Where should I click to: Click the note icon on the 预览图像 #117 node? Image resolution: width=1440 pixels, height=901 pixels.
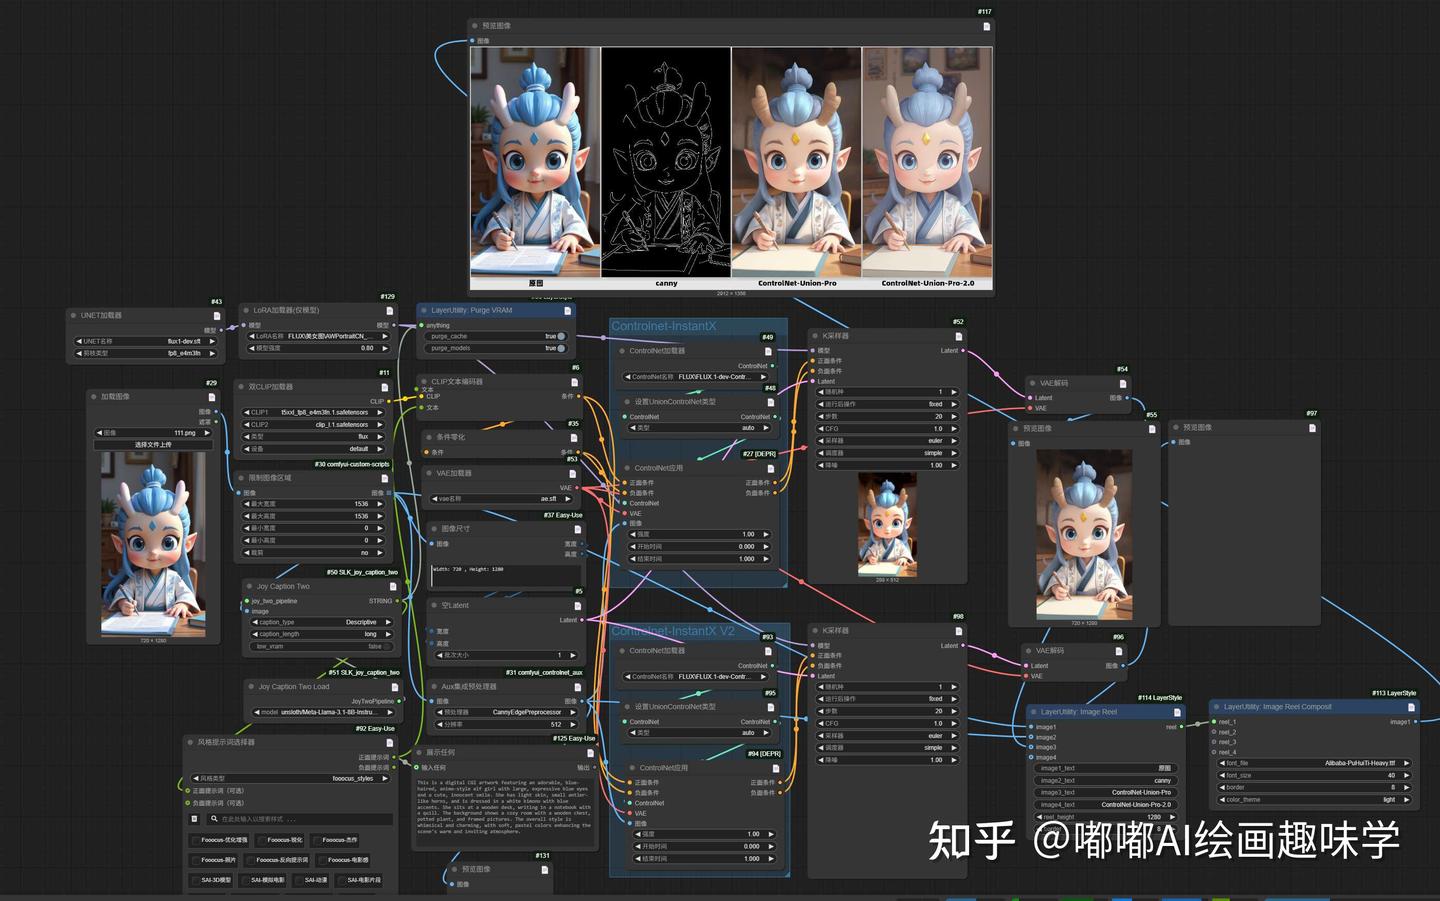986,25
